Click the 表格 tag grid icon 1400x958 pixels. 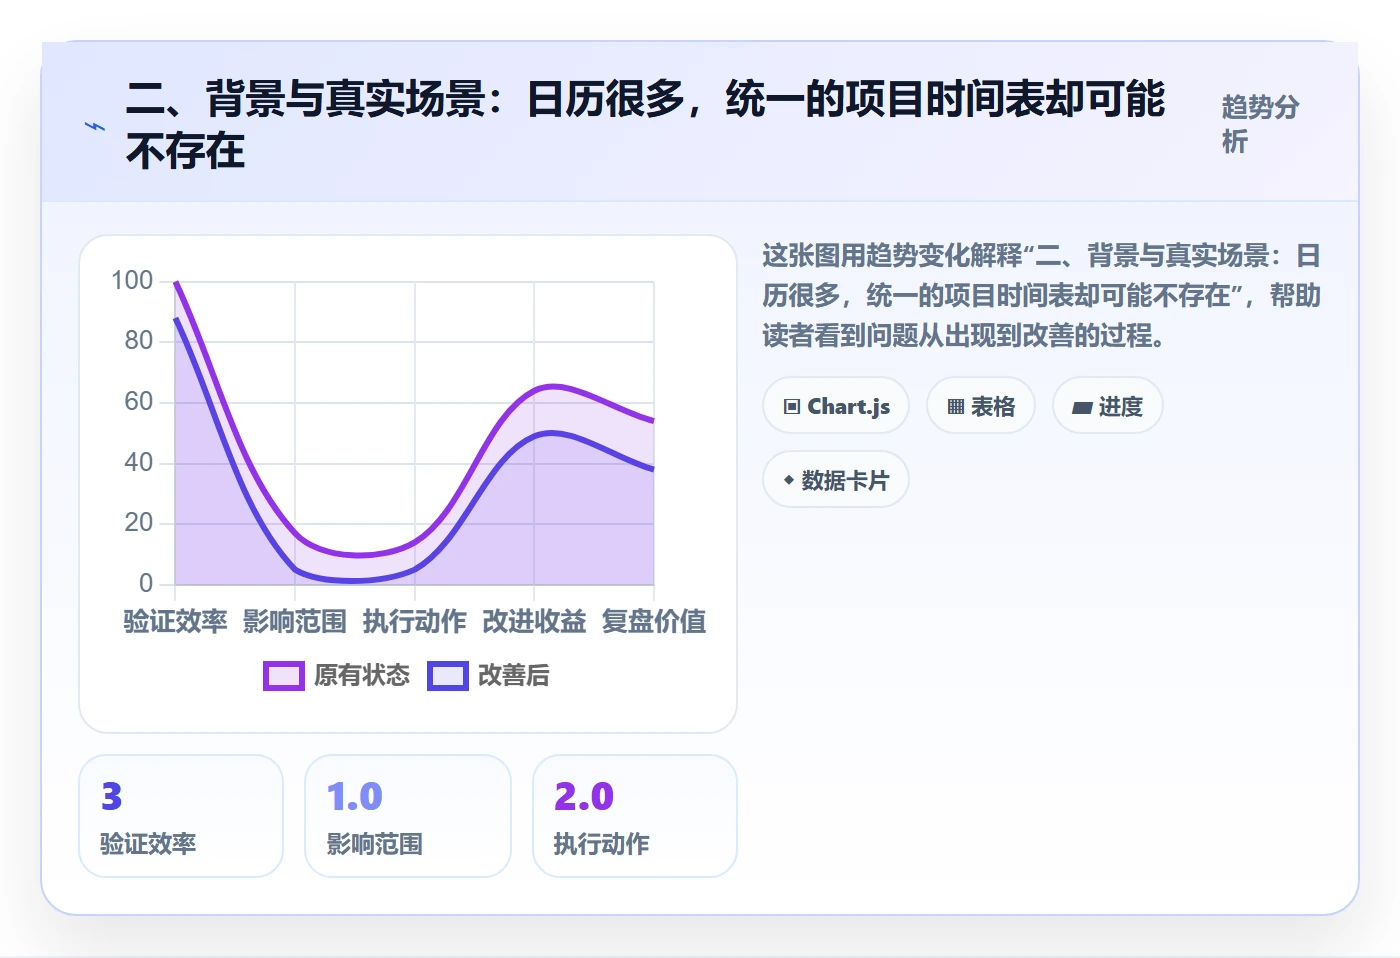956,406
